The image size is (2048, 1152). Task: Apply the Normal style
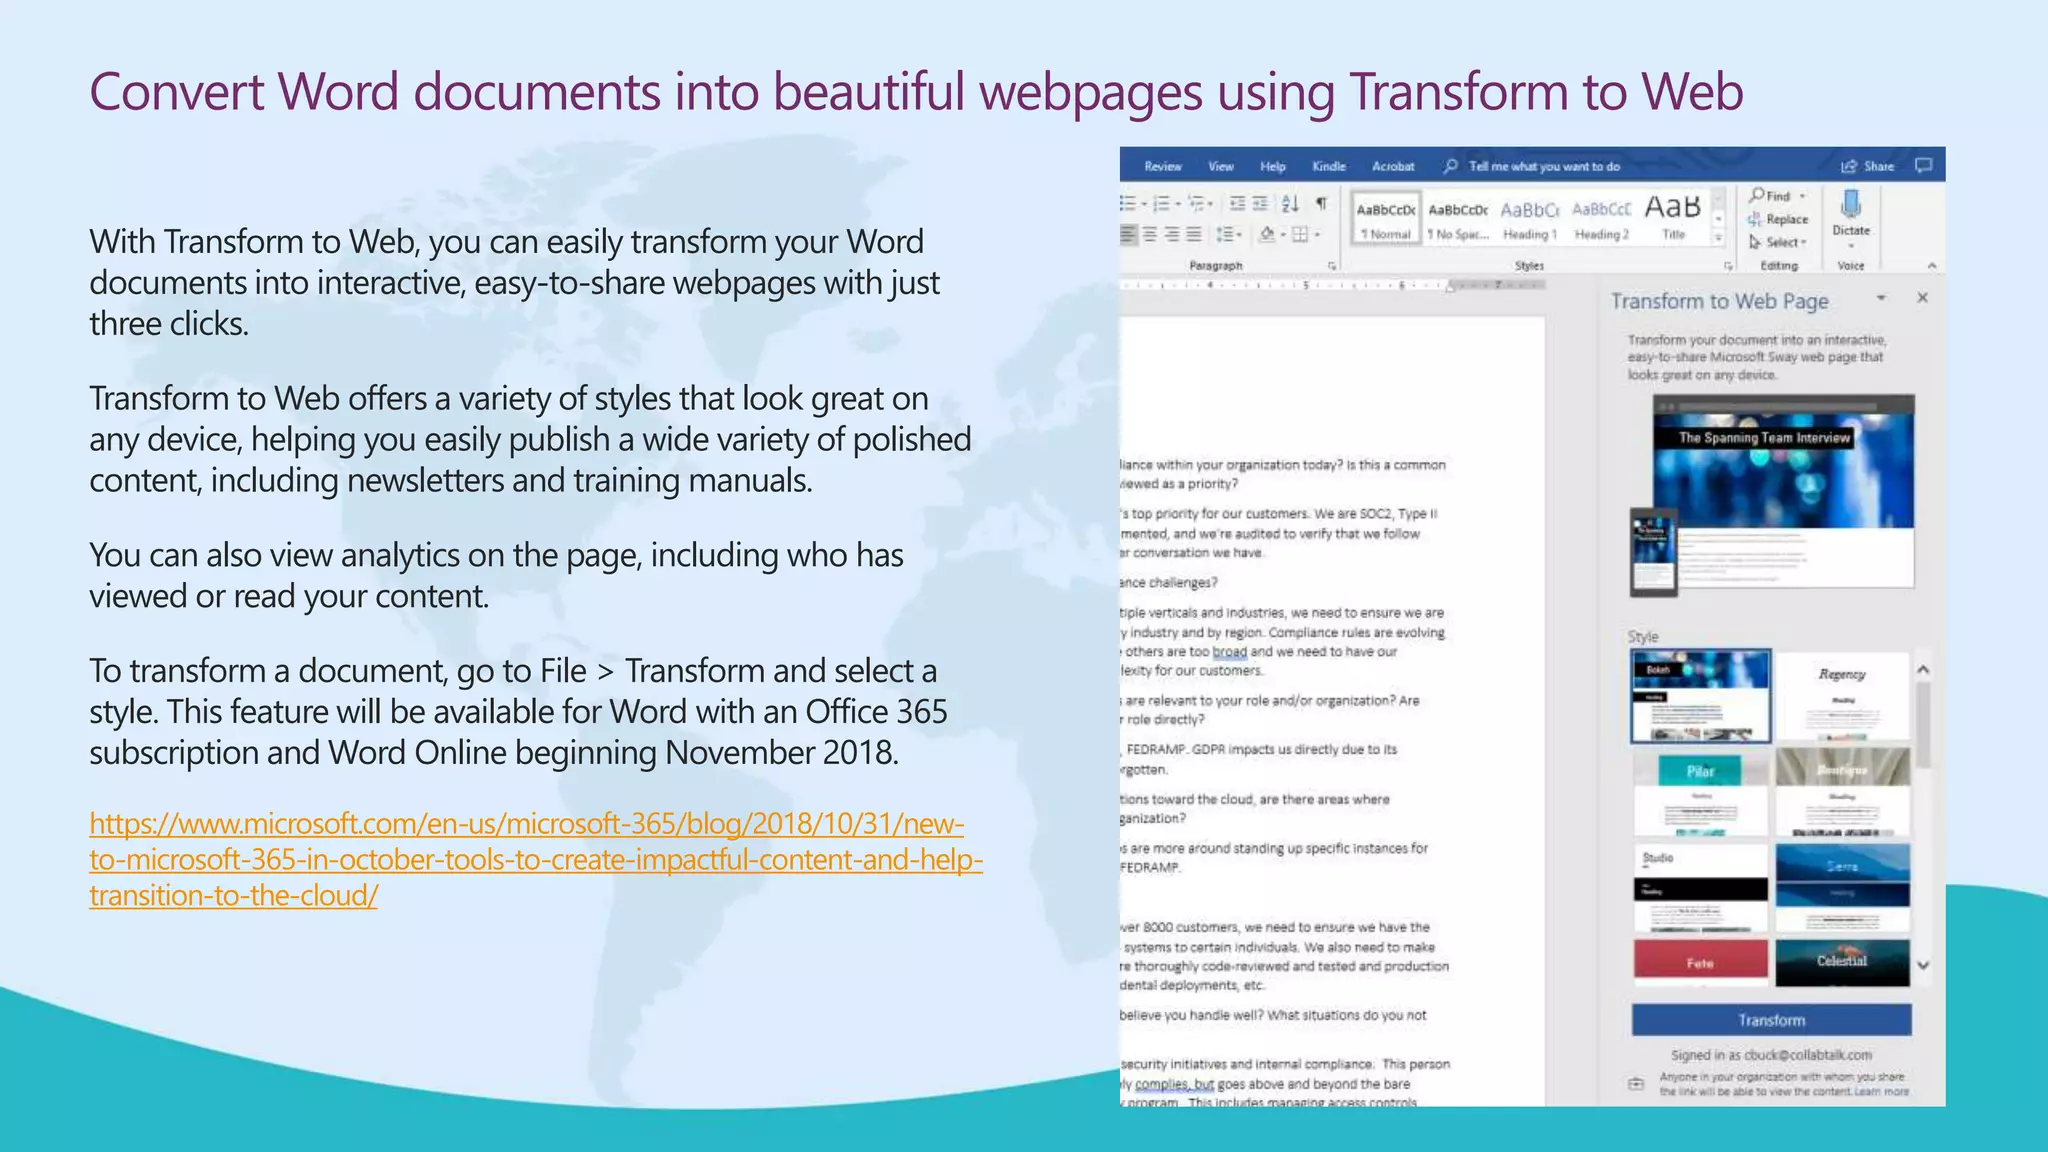click(1385, 218)
